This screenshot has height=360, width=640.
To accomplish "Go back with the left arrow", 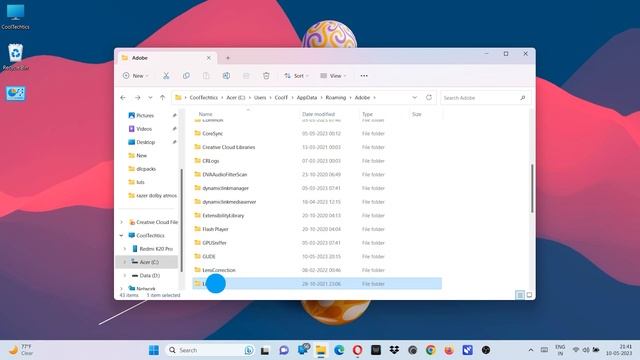I will [123, 98].
